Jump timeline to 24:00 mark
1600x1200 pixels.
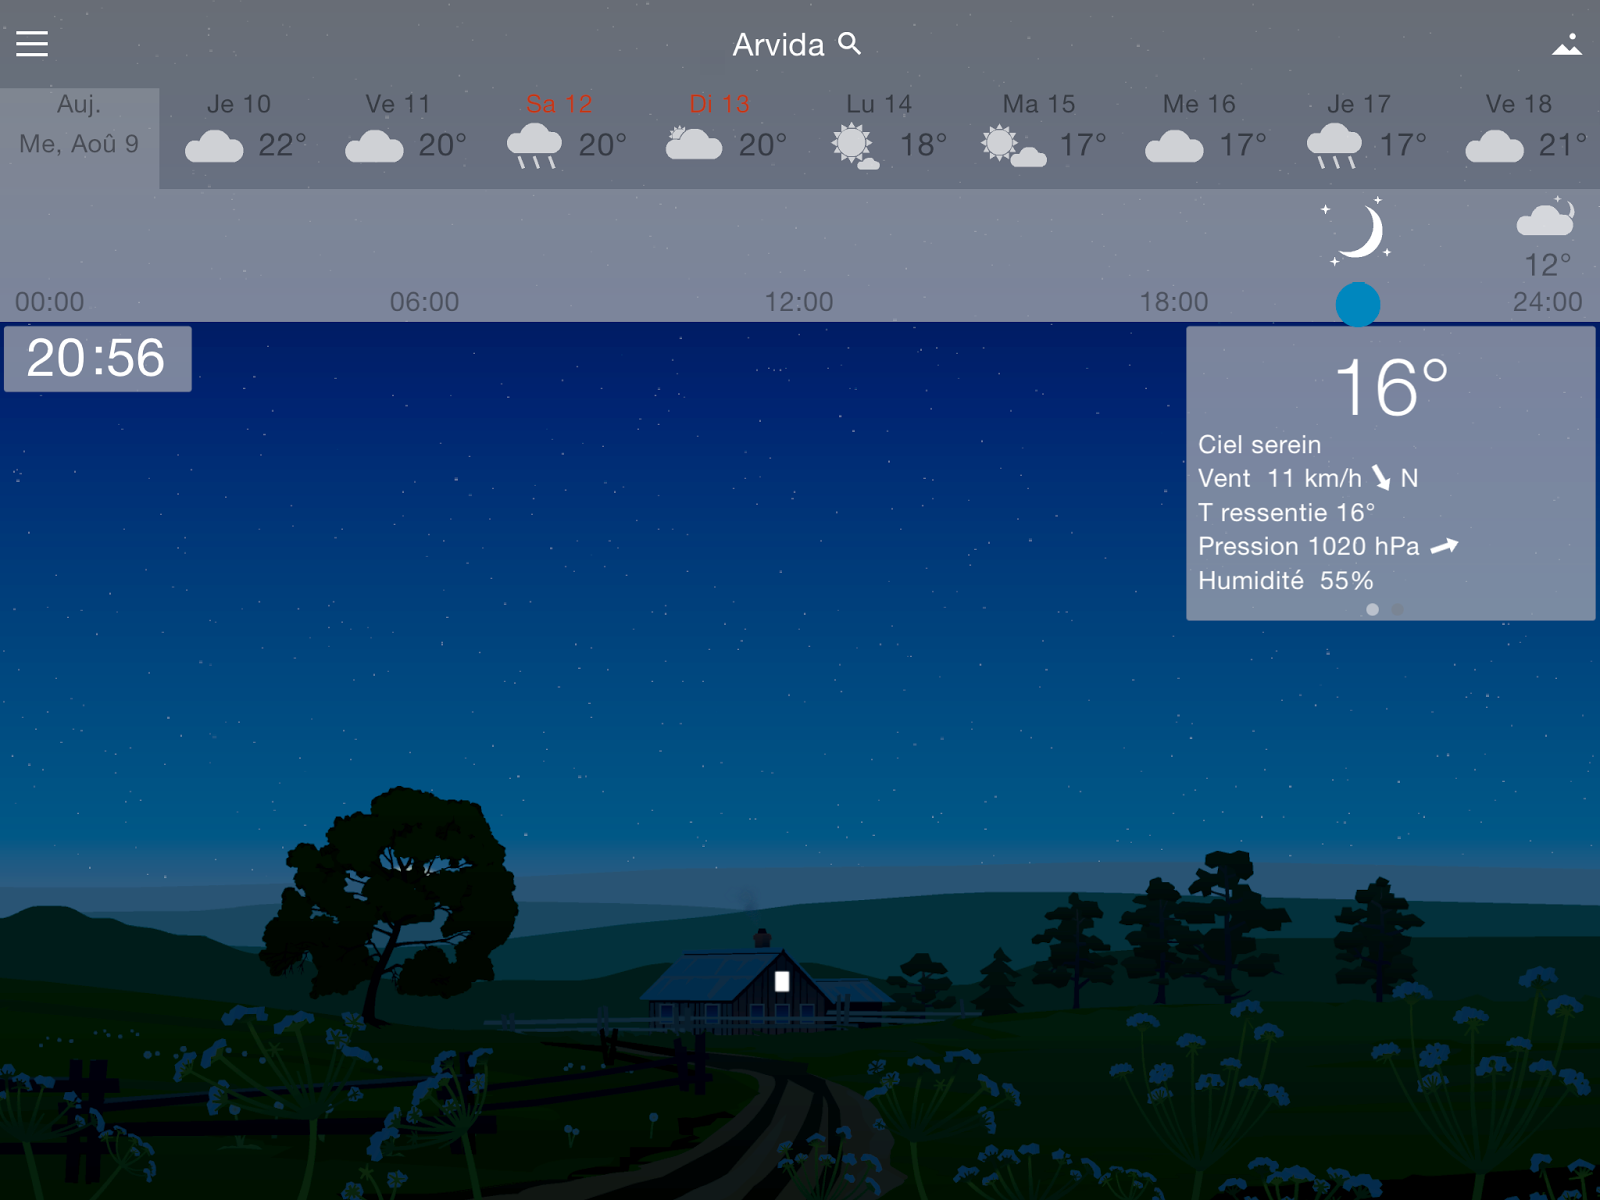click(1547, 302)
